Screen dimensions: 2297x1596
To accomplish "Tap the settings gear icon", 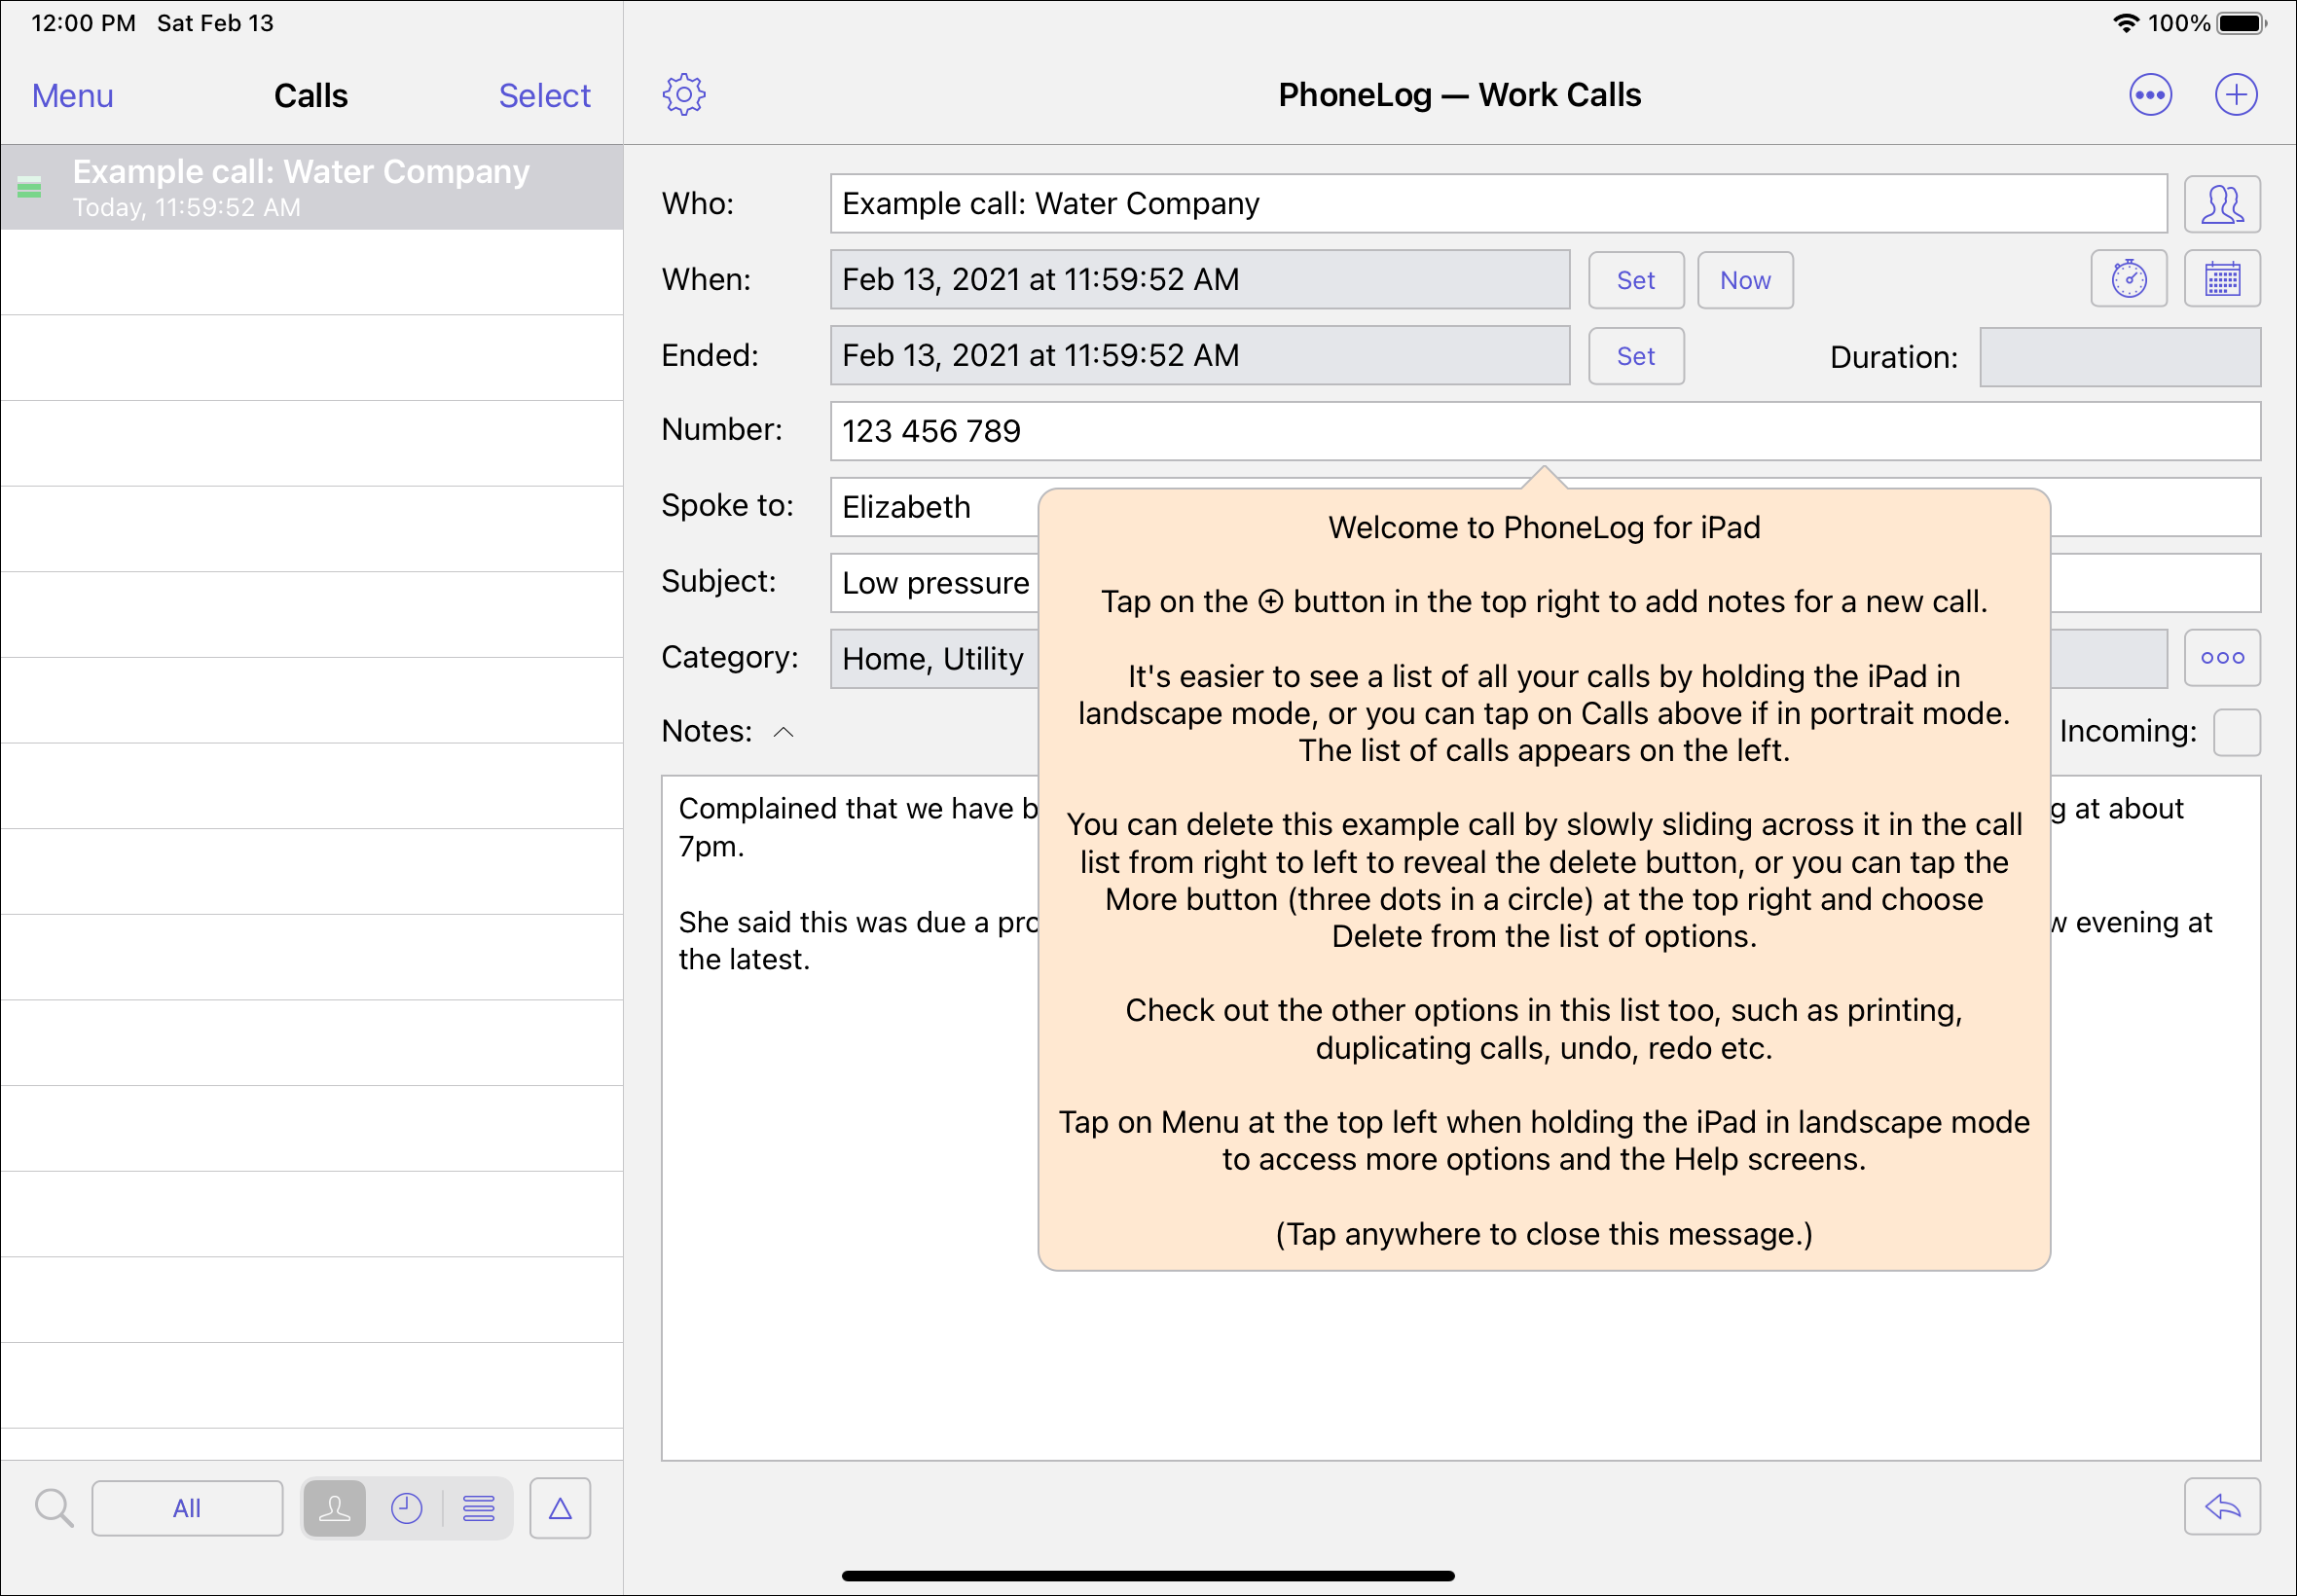I will click(x=684, y=94).
